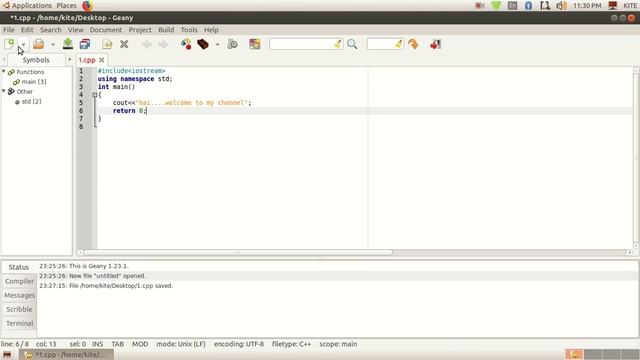This screenshot has height=360, width=640.
Task: Select std [2] in symbols tree
Action: click(31, 101)
